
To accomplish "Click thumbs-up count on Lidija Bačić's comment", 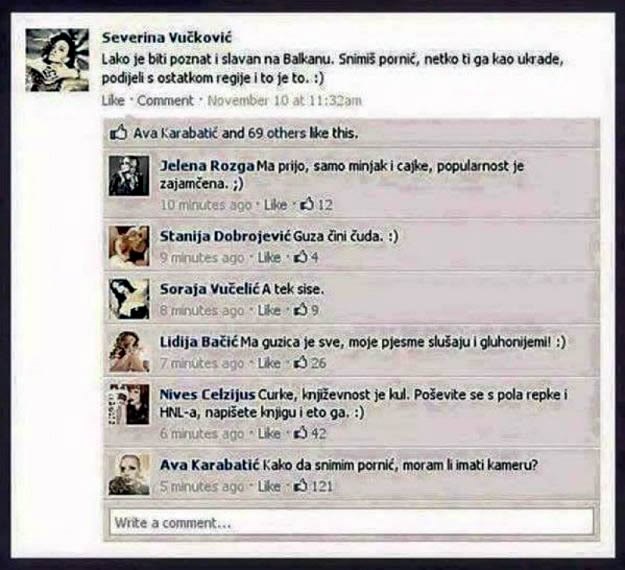I will (x=310, y=363).
